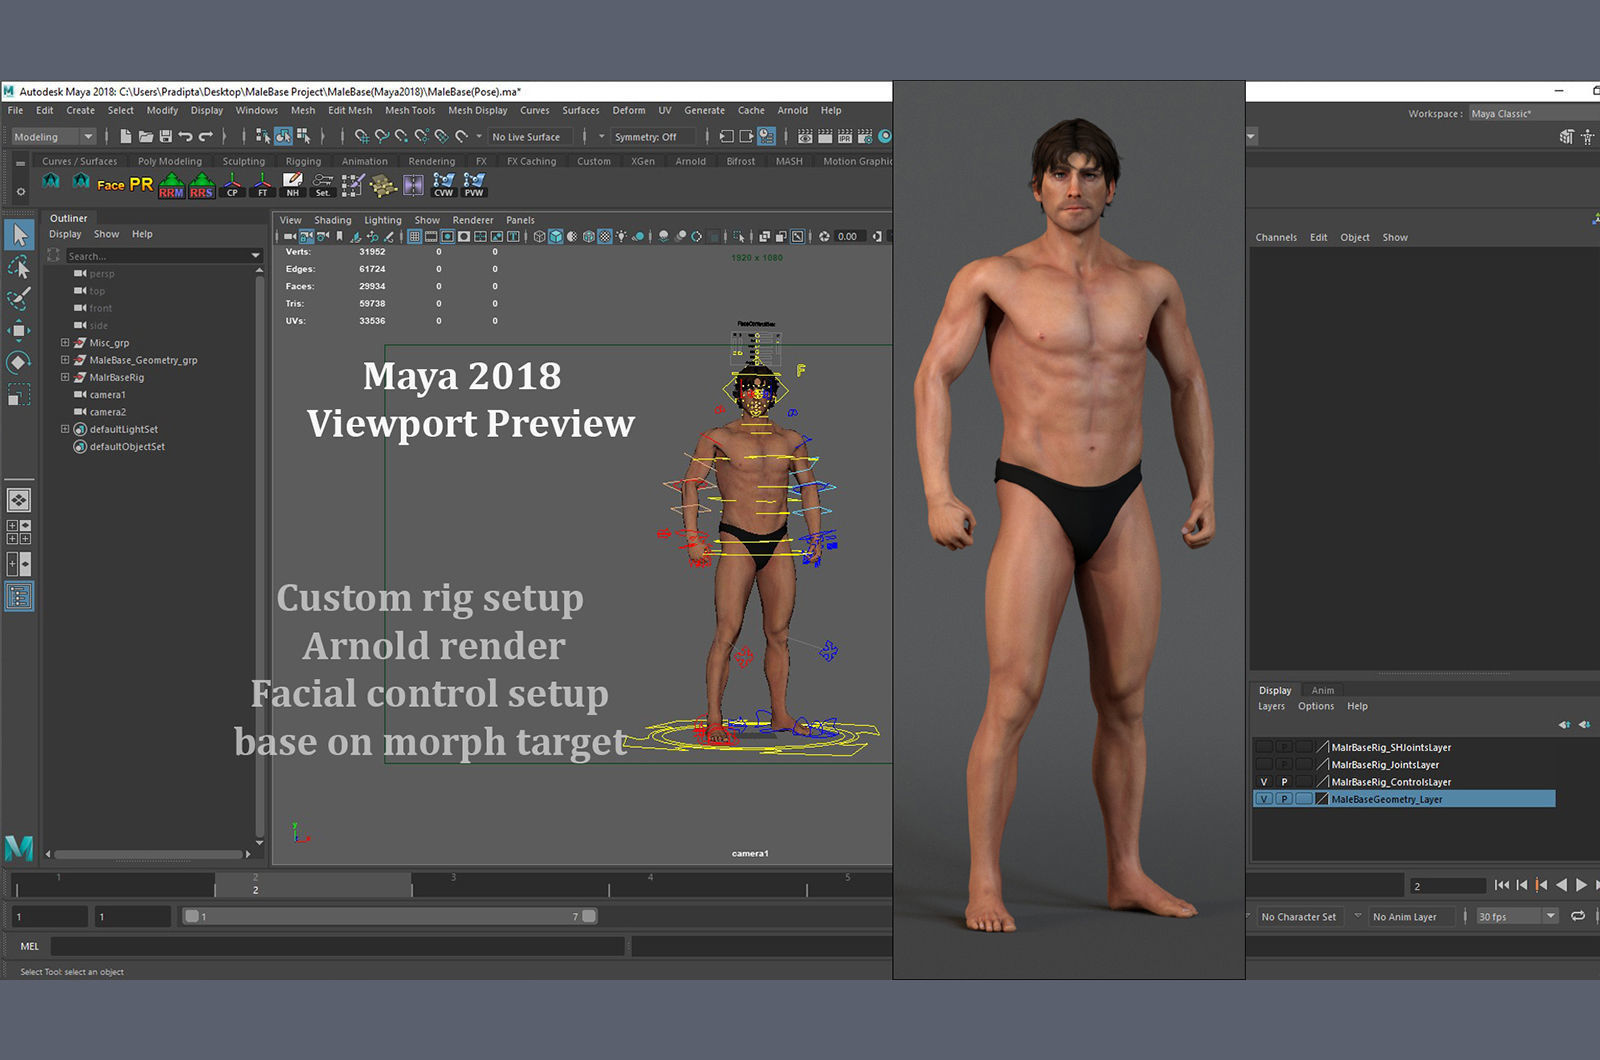Open the Layers menu in Layer Editor
The width and height of the screenshot is (1600, 1060).
pyautogui.click(x=1271, y=706)
